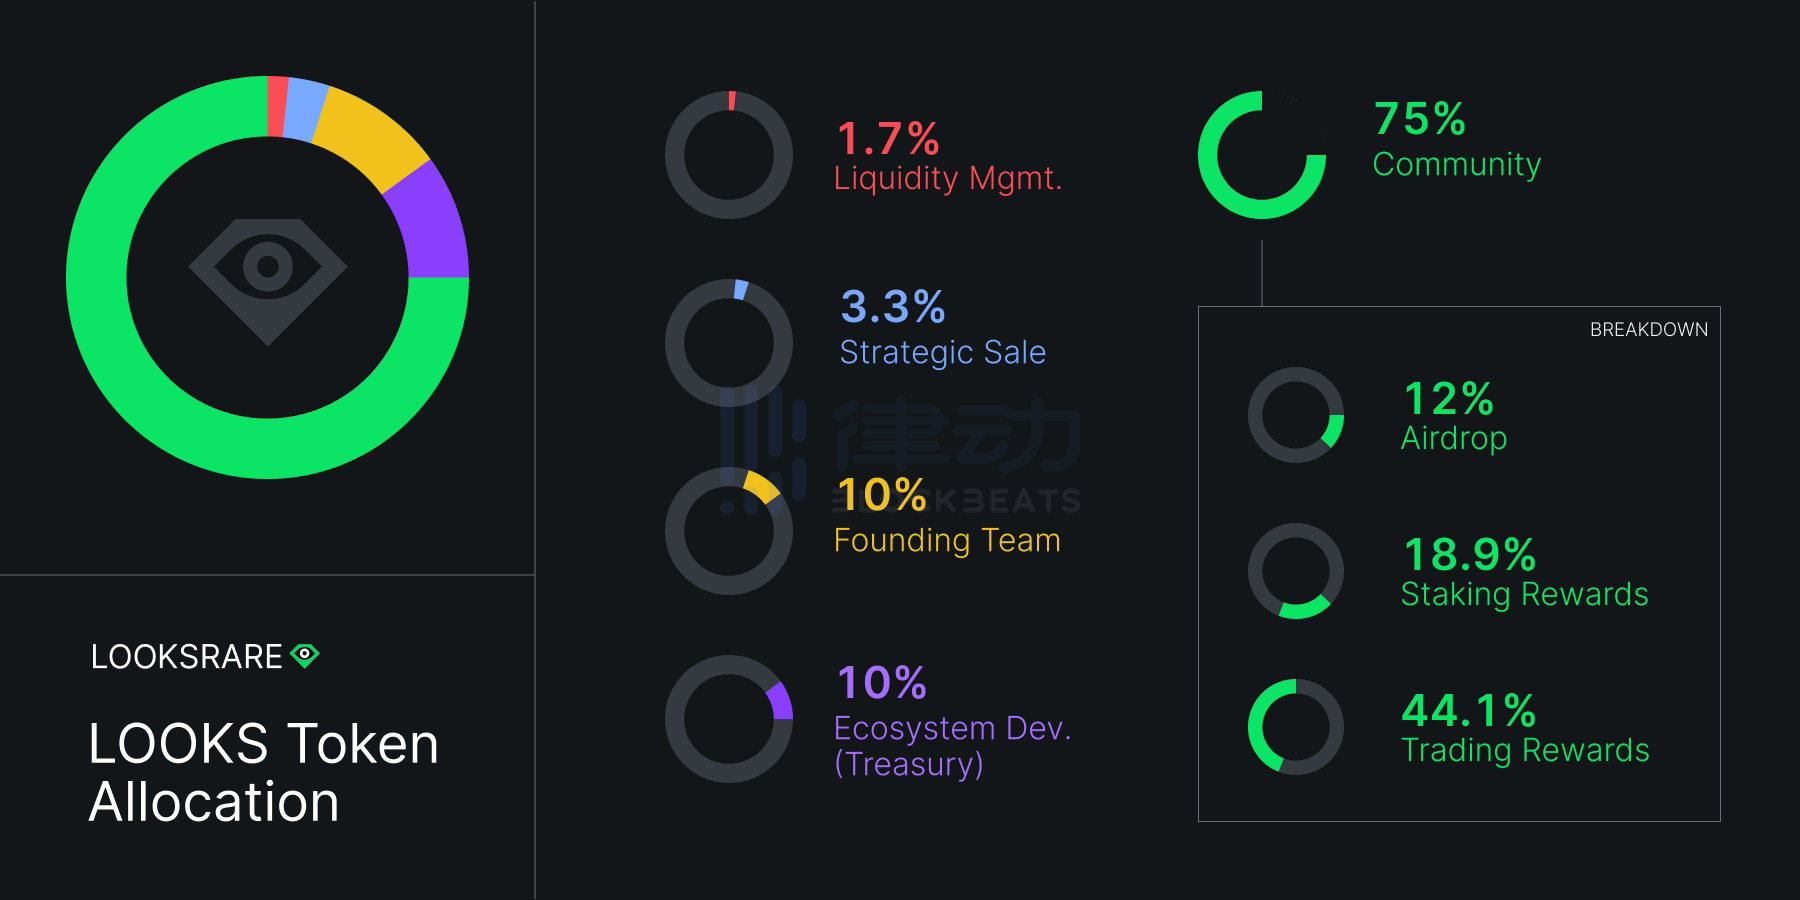Click the 44.1% Trading Rewards percentage
The image size is (1800, 900).
click(1468, 711)
